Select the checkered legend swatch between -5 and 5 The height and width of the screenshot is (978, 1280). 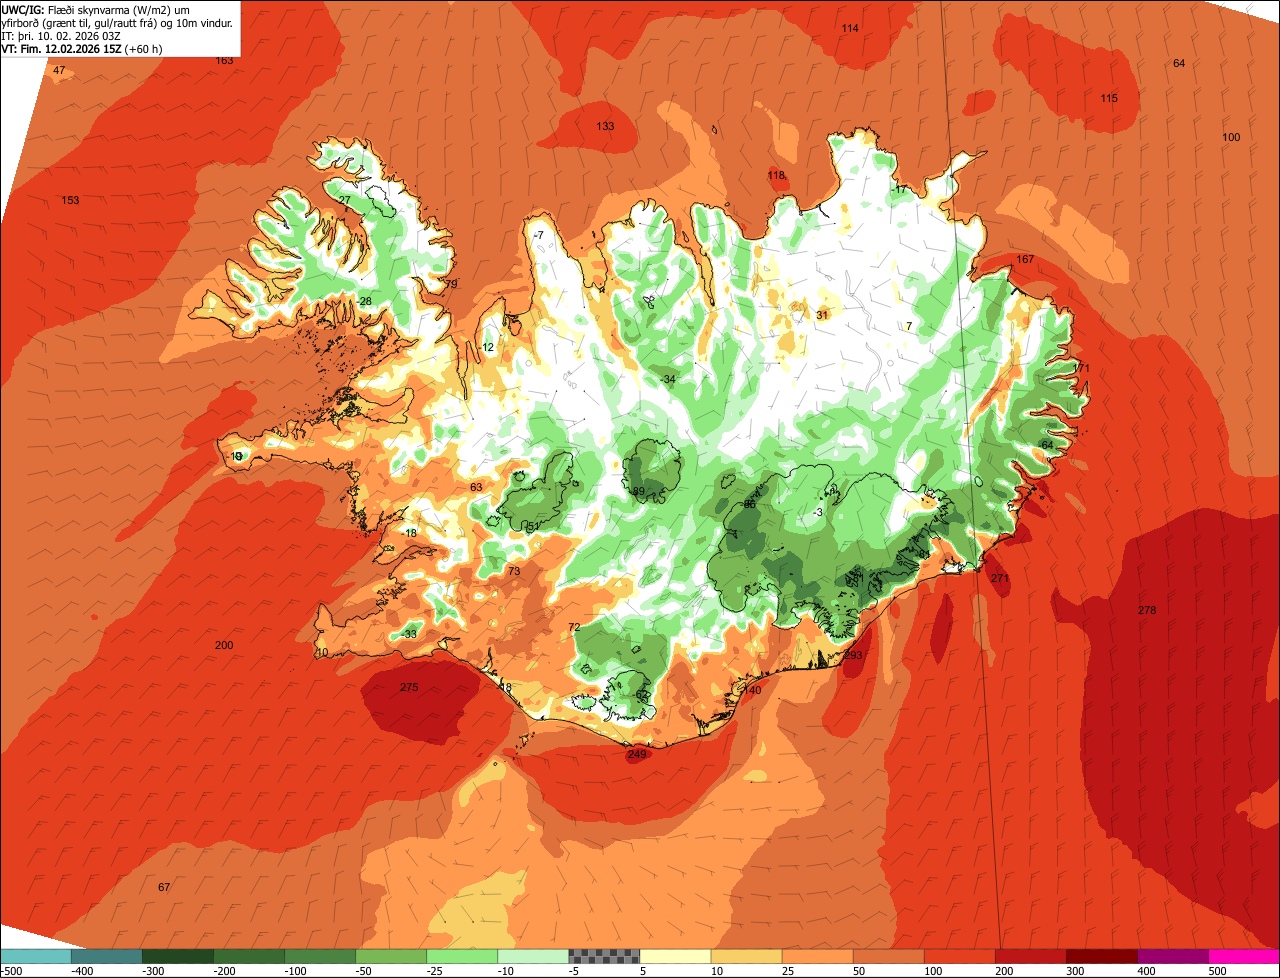point(604,956)
